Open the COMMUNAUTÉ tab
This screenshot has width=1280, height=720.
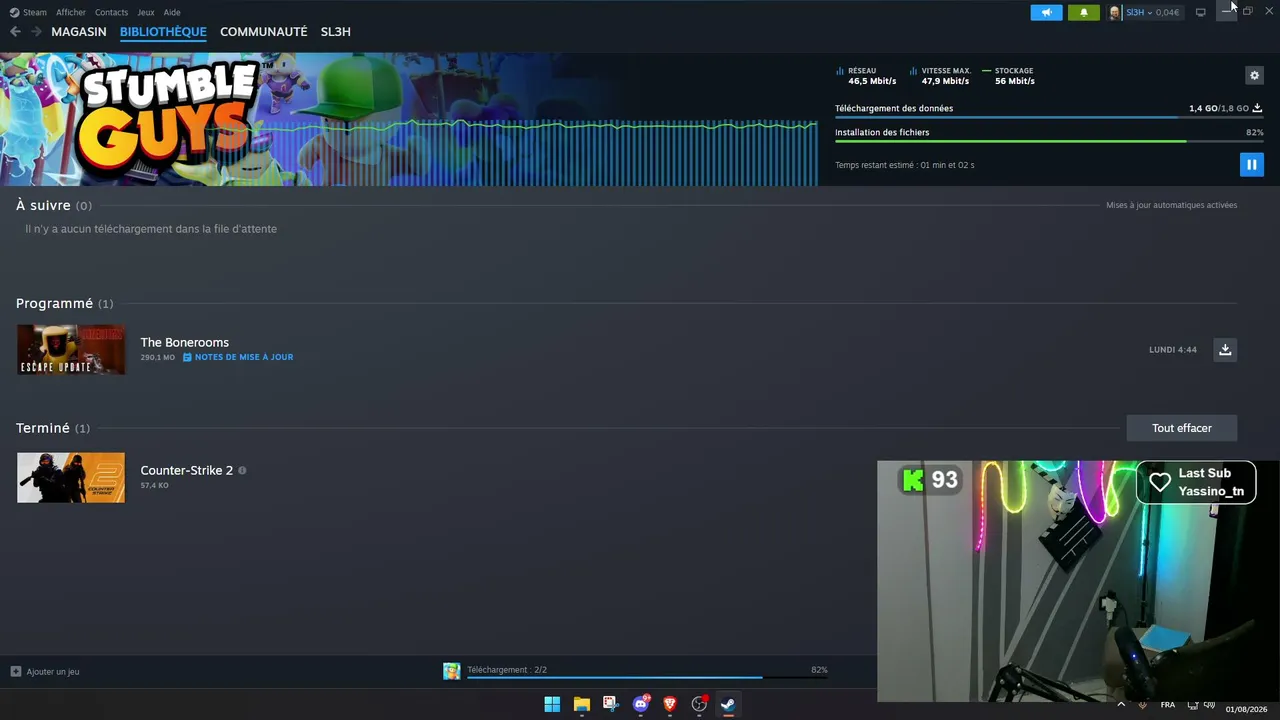coord(264,32)
